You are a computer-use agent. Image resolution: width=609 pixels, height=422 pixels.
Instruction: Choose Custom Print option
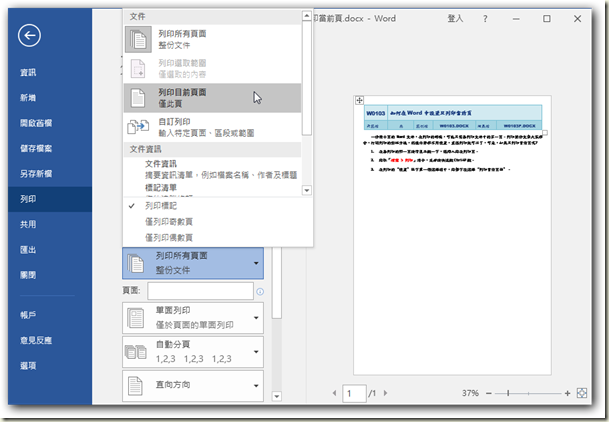tap(212, 127)
